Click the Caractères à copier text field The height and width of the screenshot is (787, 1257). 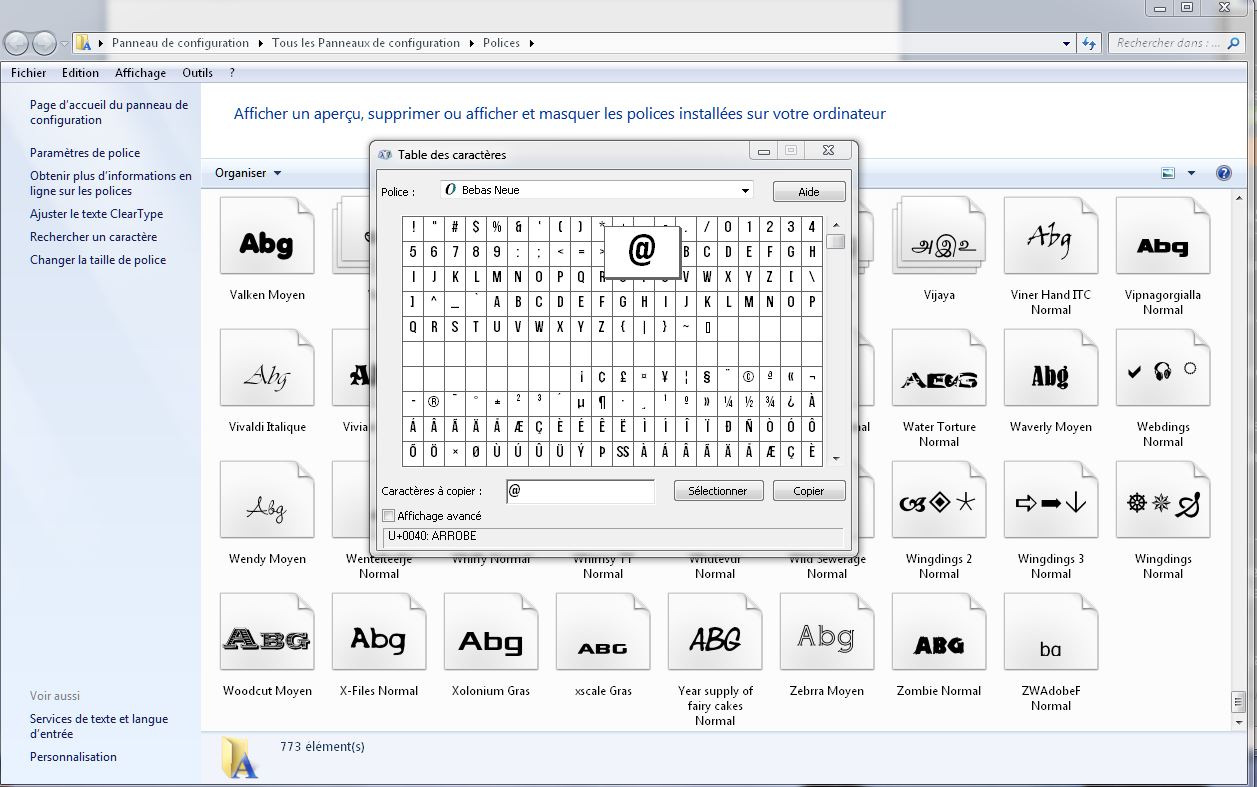(x=581, y=491)
